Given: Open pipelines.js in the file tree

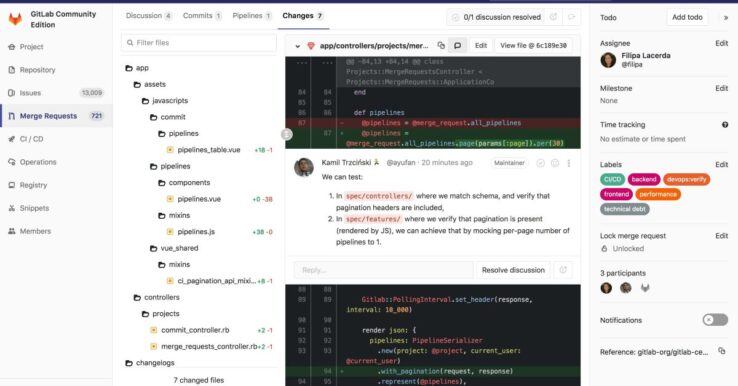Looking at the screenshot, I should tap(196, 232).
